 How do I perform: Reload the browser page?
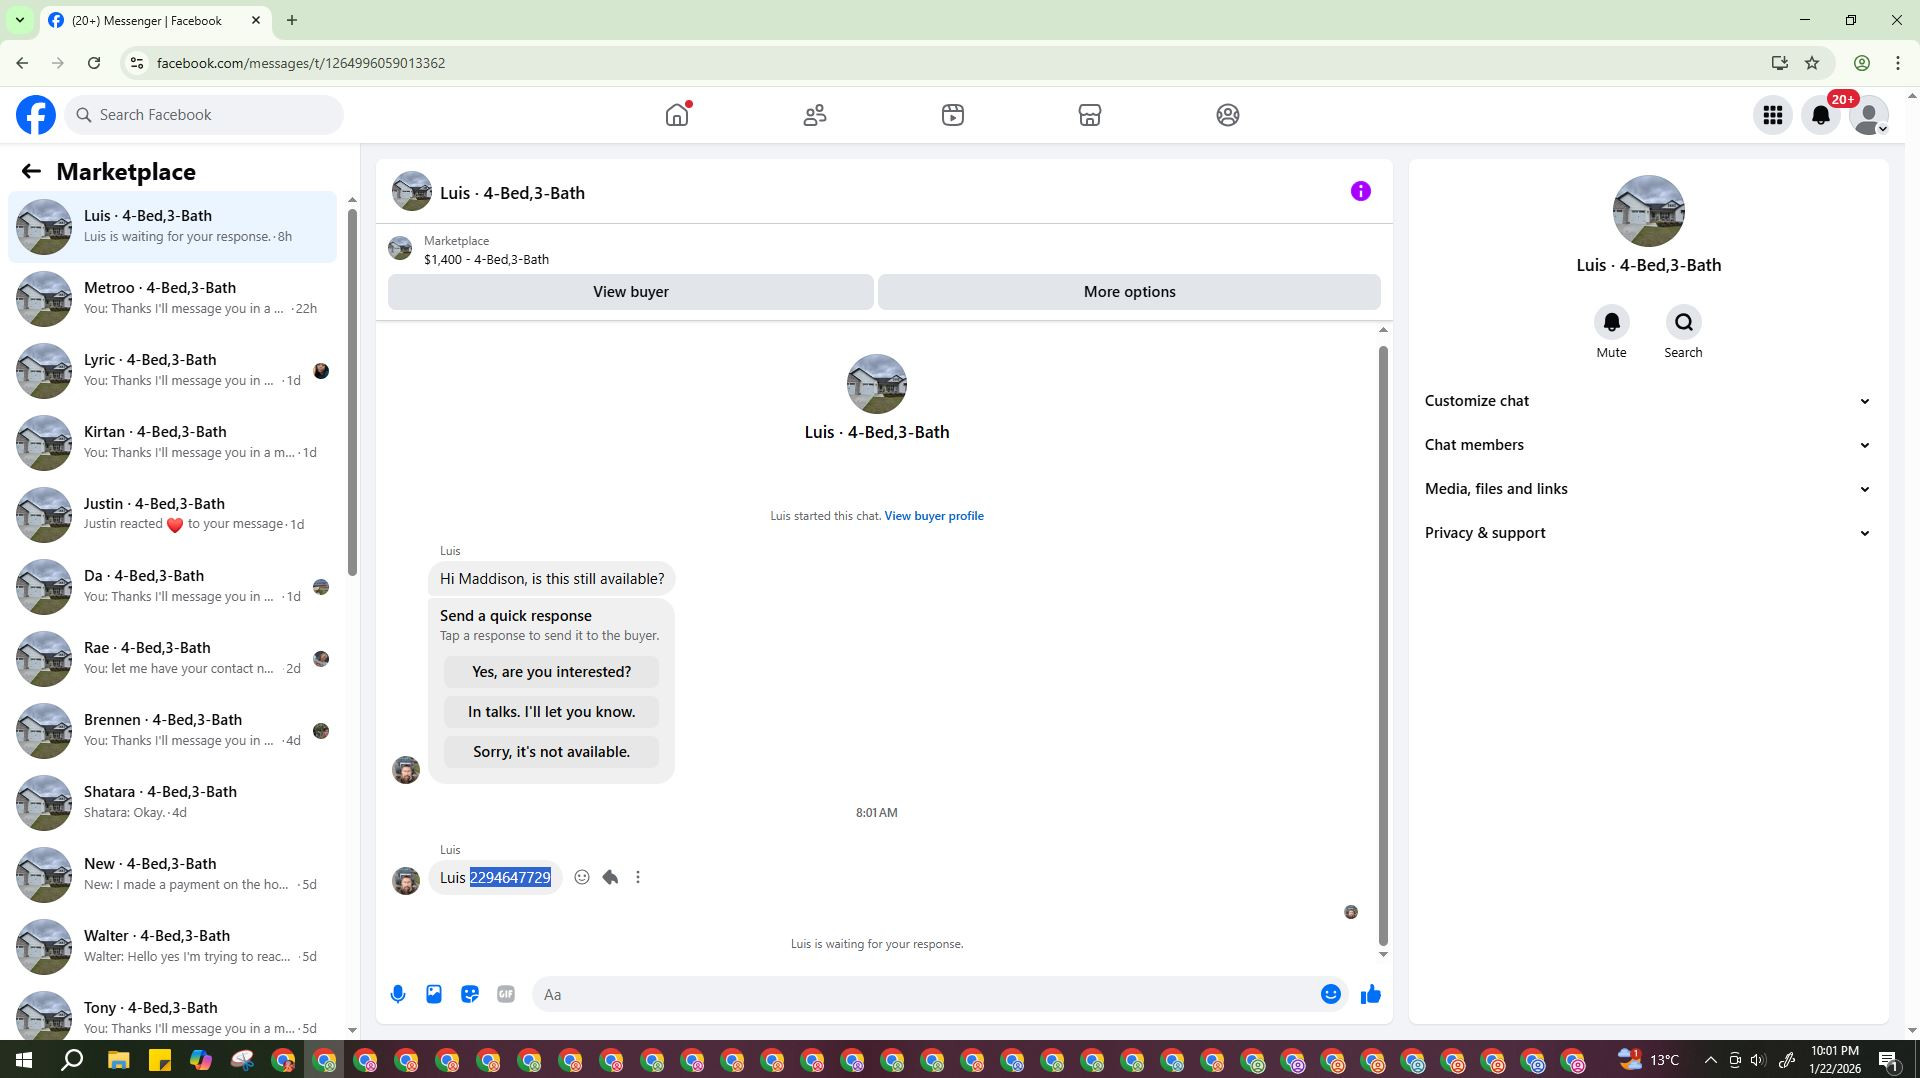(x=94, y=63)
